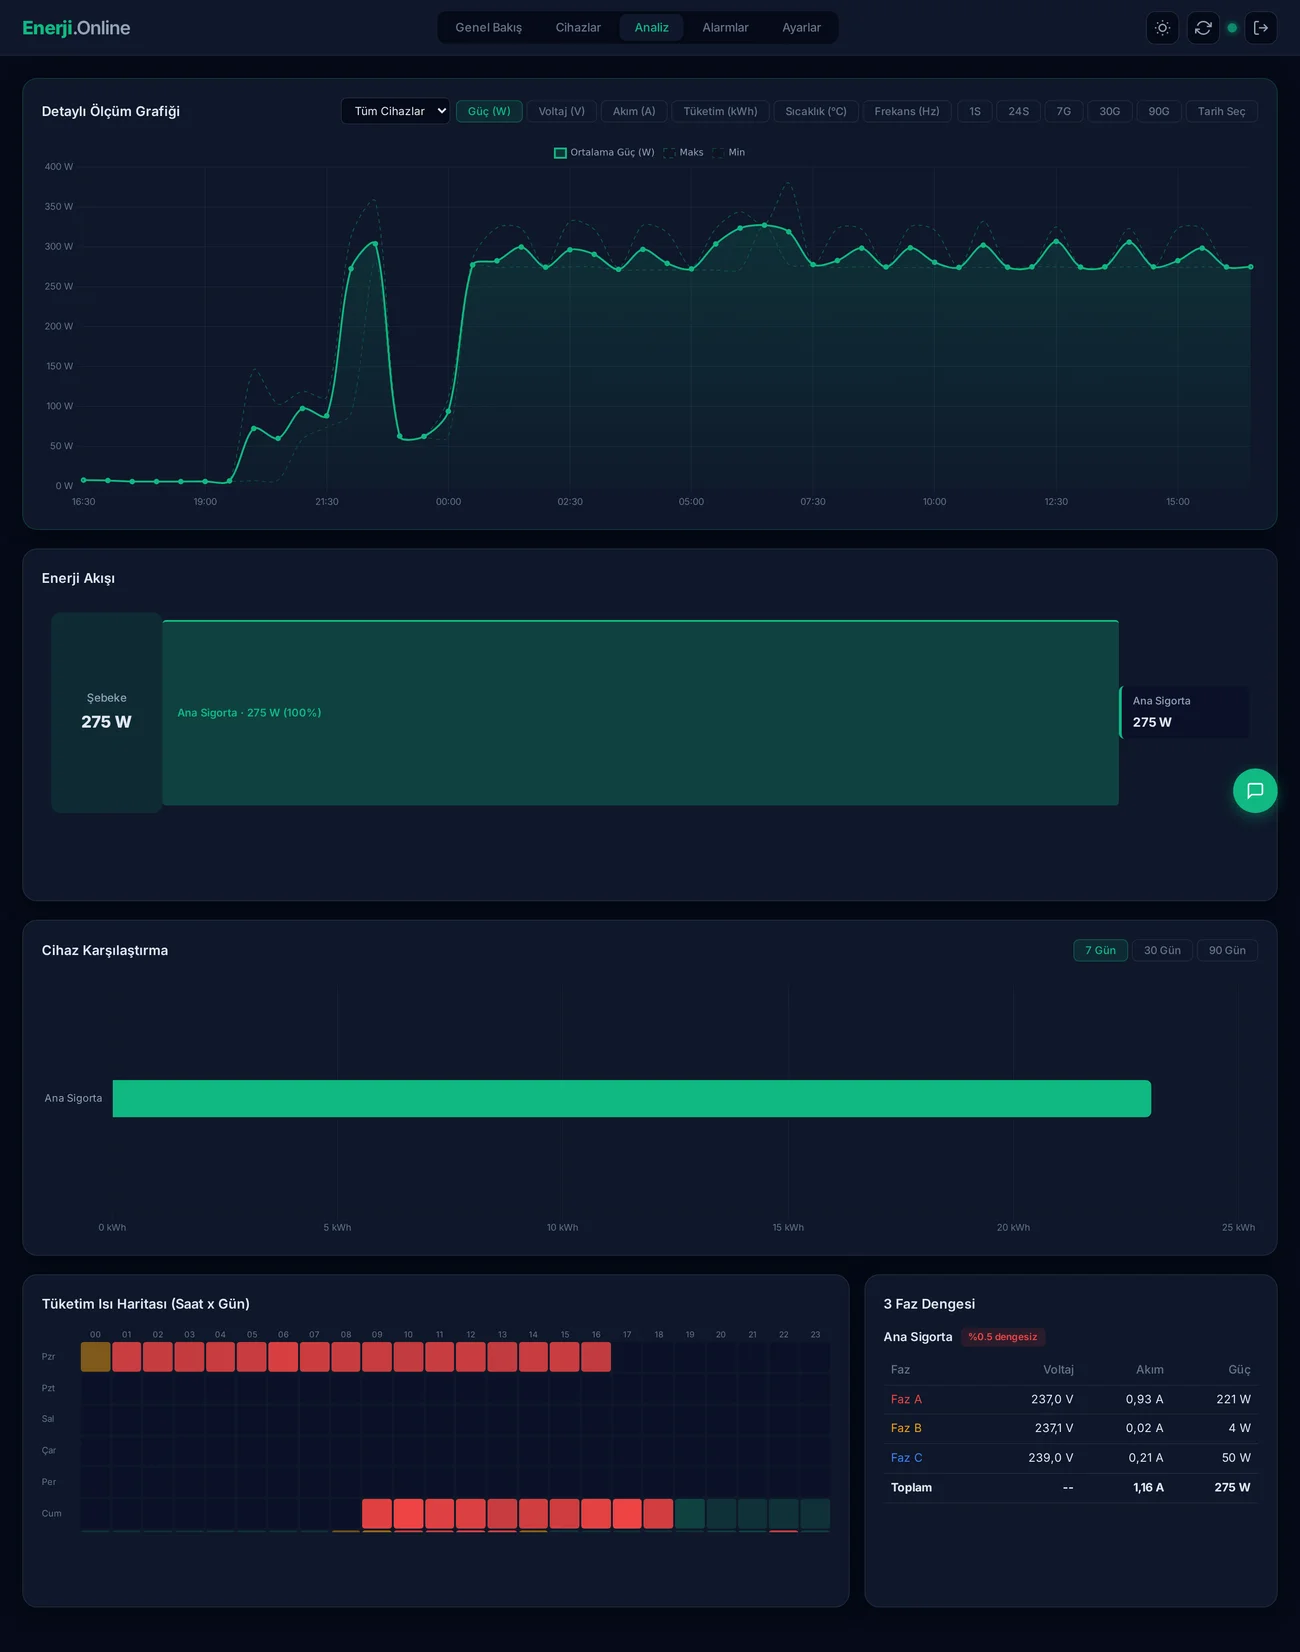This screenshot has width=1300, height=1652.
Task: Click the Ana Sigorta energy flow node
Action: point(1184,712)
